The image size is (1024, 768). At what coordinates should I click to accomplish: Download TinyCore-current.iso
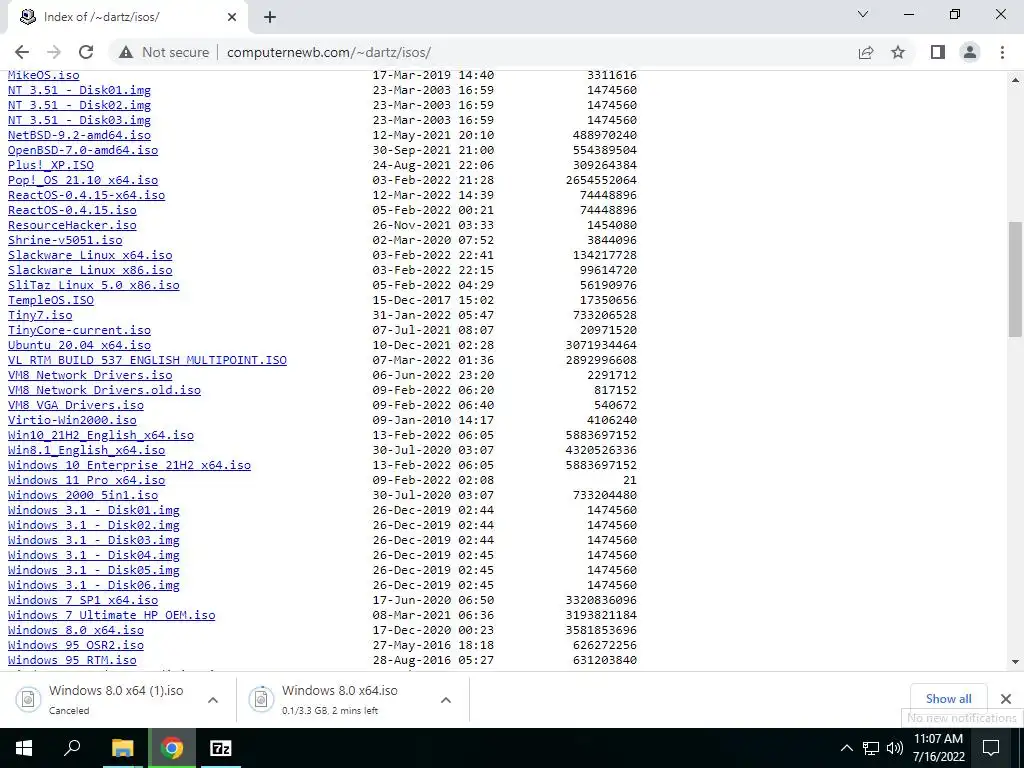click(79, 330)
